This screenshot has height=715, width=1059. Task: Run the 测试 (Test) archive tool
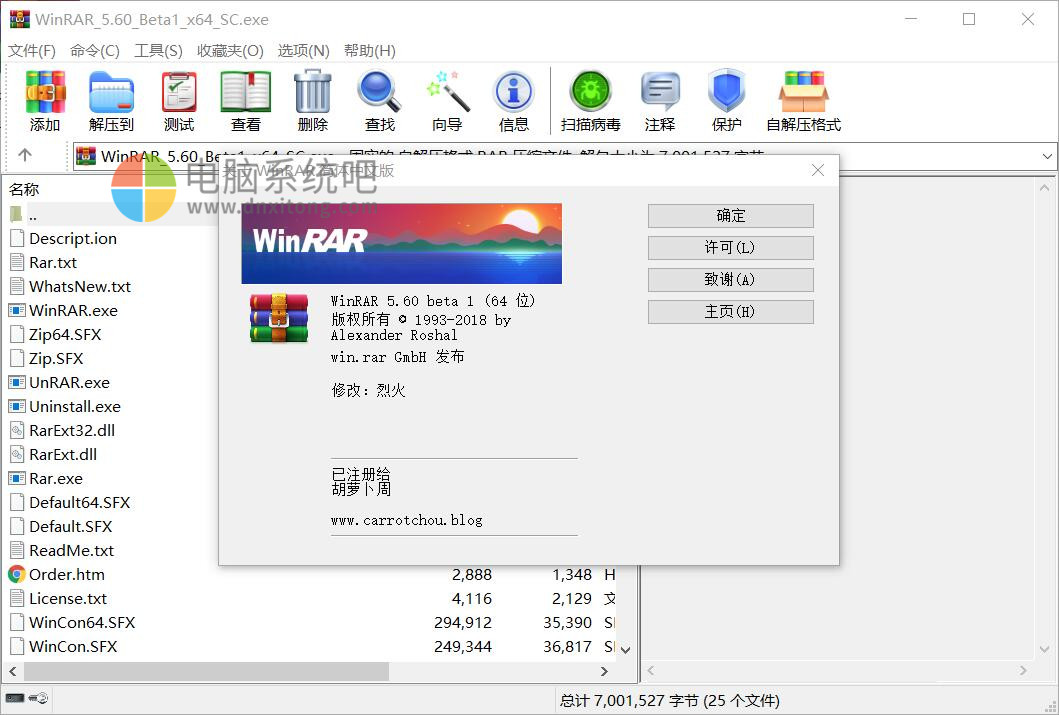pyautogui.click(x=179, y=101)
